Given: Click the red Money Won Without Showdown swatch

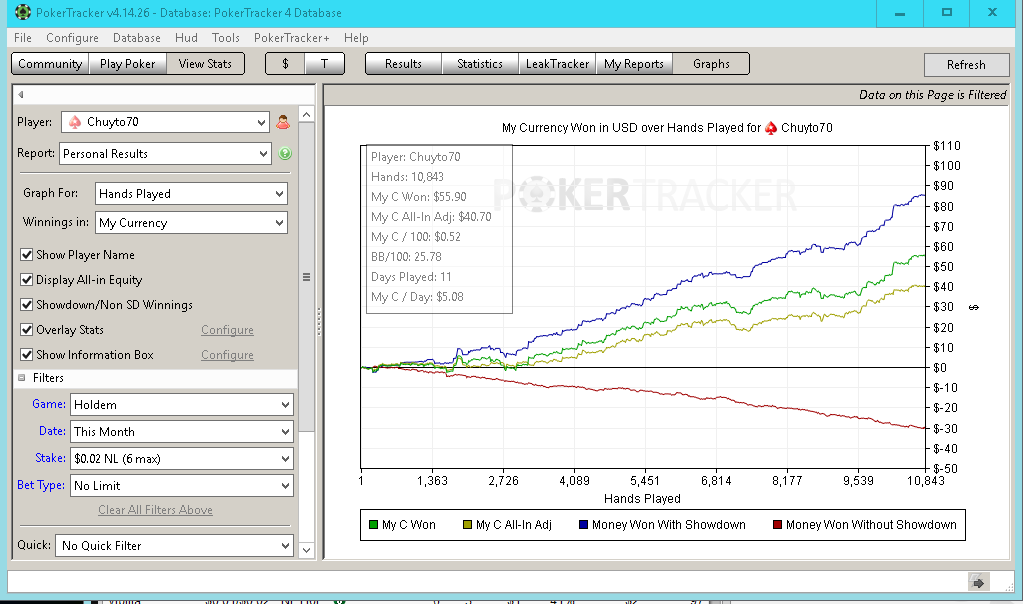Looking at the screenshot, I should tap(777, 524).
